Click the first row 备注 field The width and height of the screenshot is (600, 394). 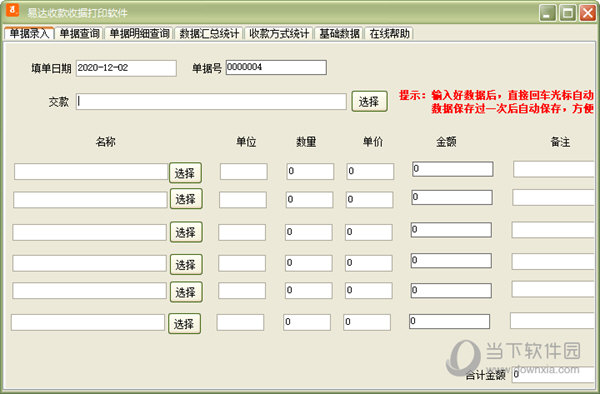tap(554, 169)
